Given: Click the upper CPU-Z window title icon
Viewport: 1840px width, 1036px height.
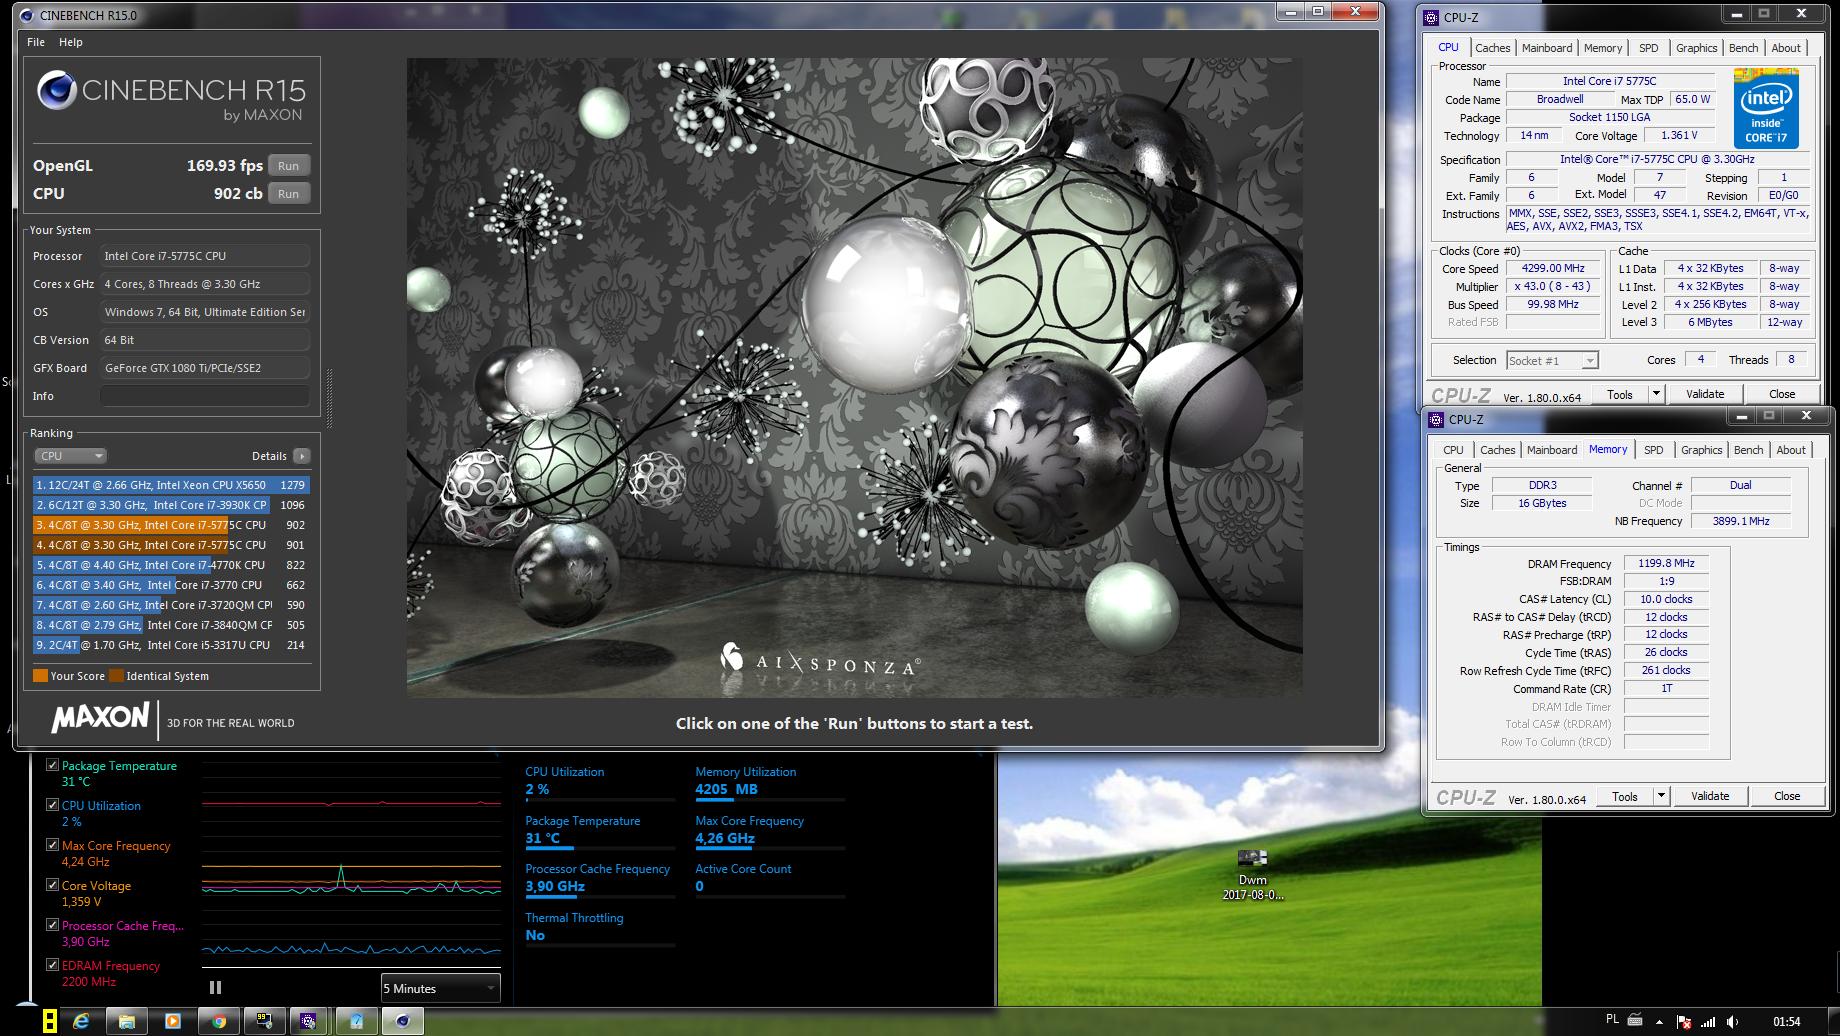Looking at the screenshot, I should (1433, 17).
